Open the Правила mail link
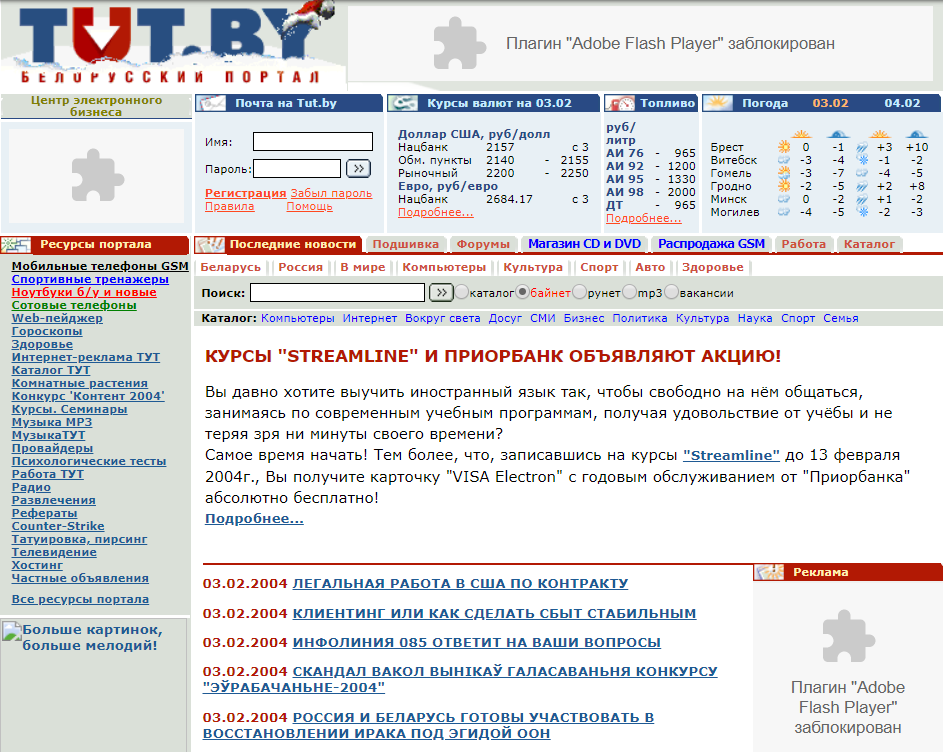 pos(230,206)
